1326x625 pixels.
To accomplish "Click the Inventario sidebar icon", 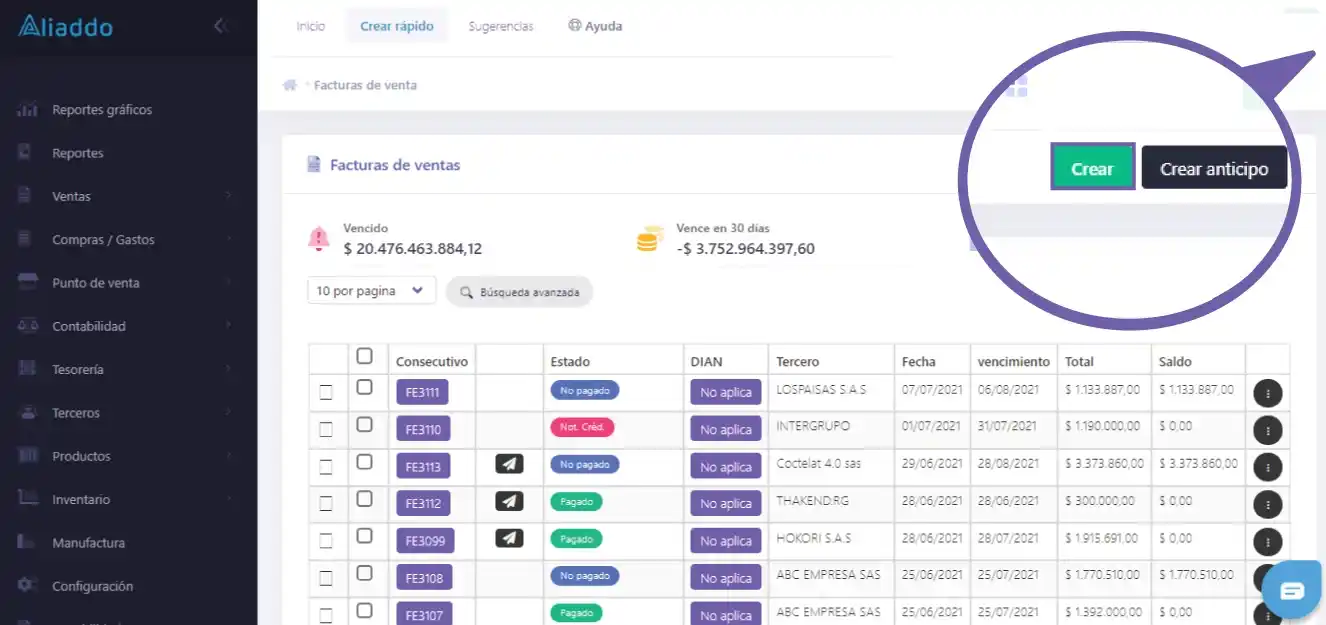I will click(27, 499).
